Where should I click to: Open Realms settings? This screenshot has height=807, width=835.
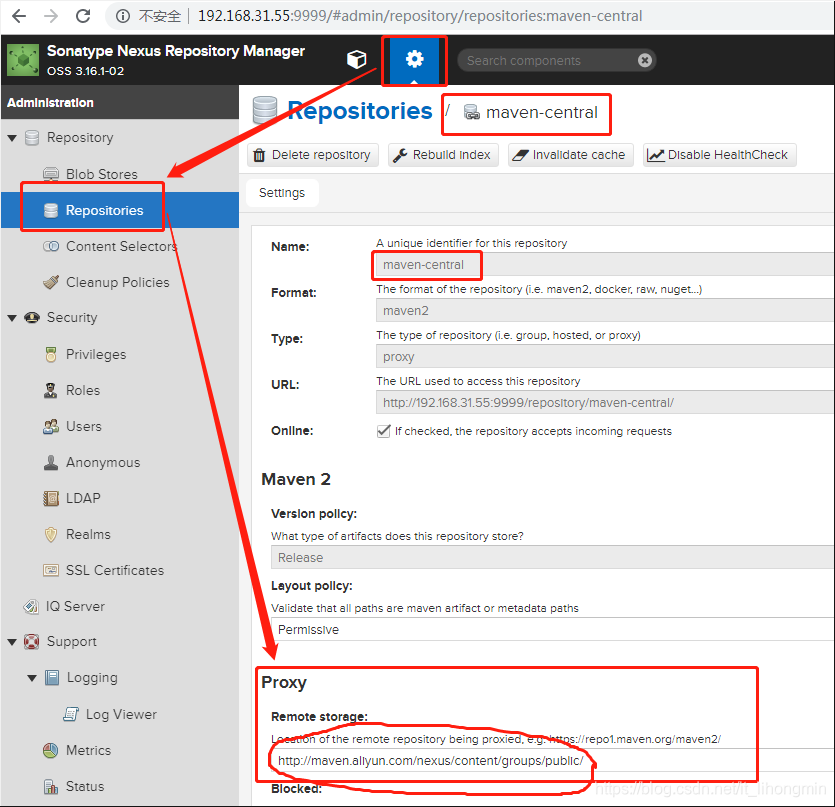(x=88, y=534)
